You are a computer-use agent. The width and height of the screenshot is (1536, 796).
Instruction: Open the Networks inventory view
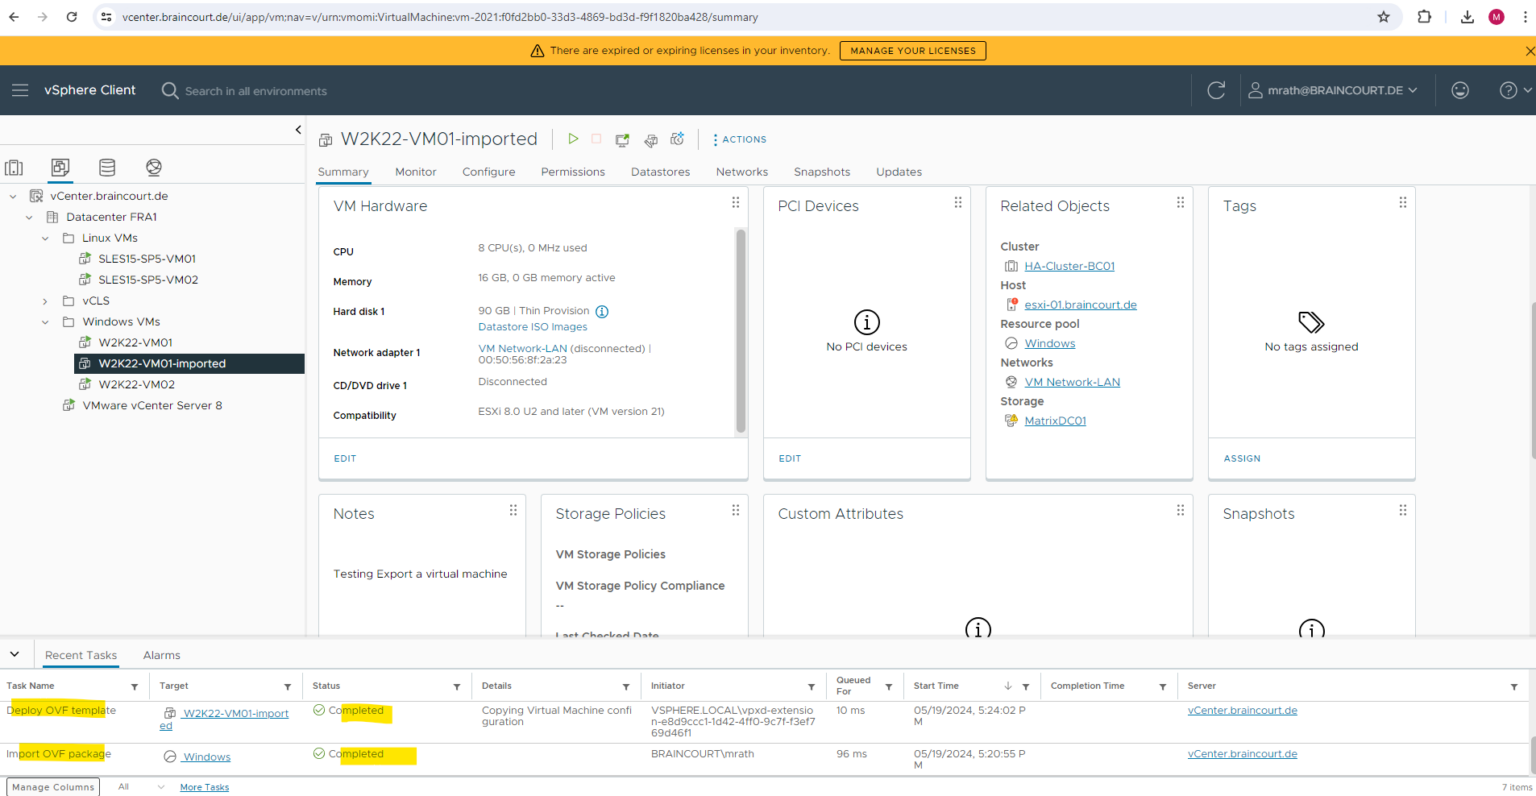153,167
